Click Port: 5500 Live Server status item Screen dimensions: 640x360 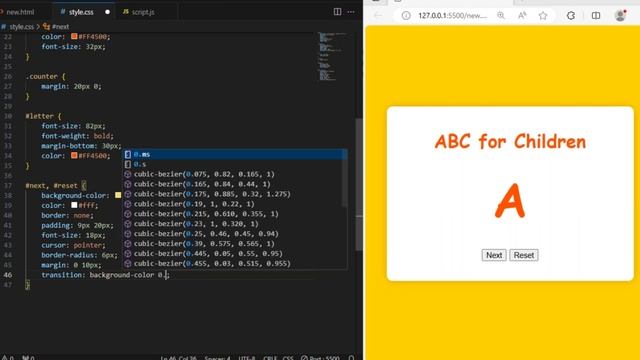pos(321,358)
